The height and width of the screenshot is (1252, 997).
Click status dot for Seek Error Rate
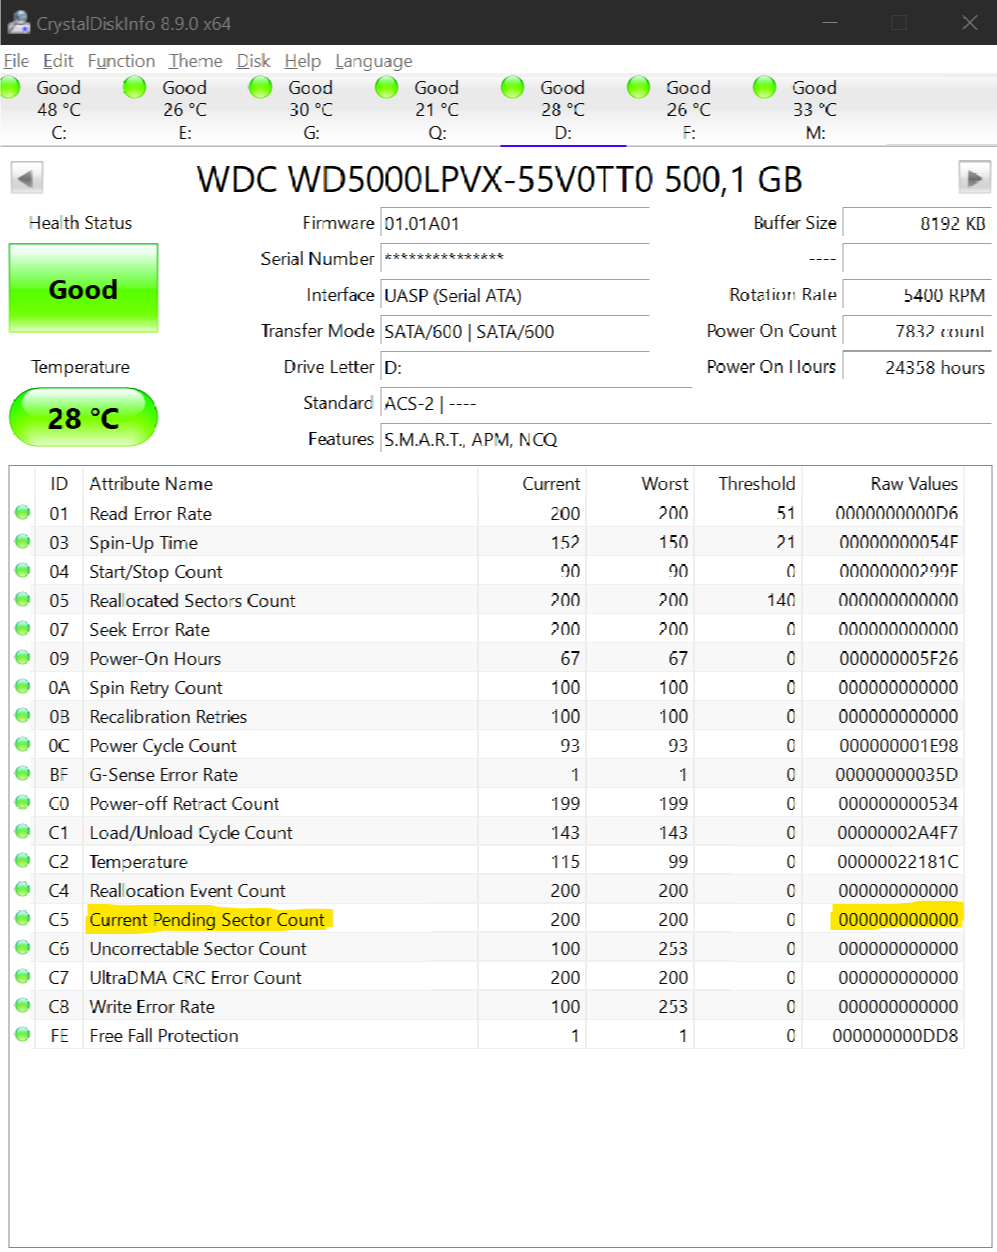(x=23, y=628)
